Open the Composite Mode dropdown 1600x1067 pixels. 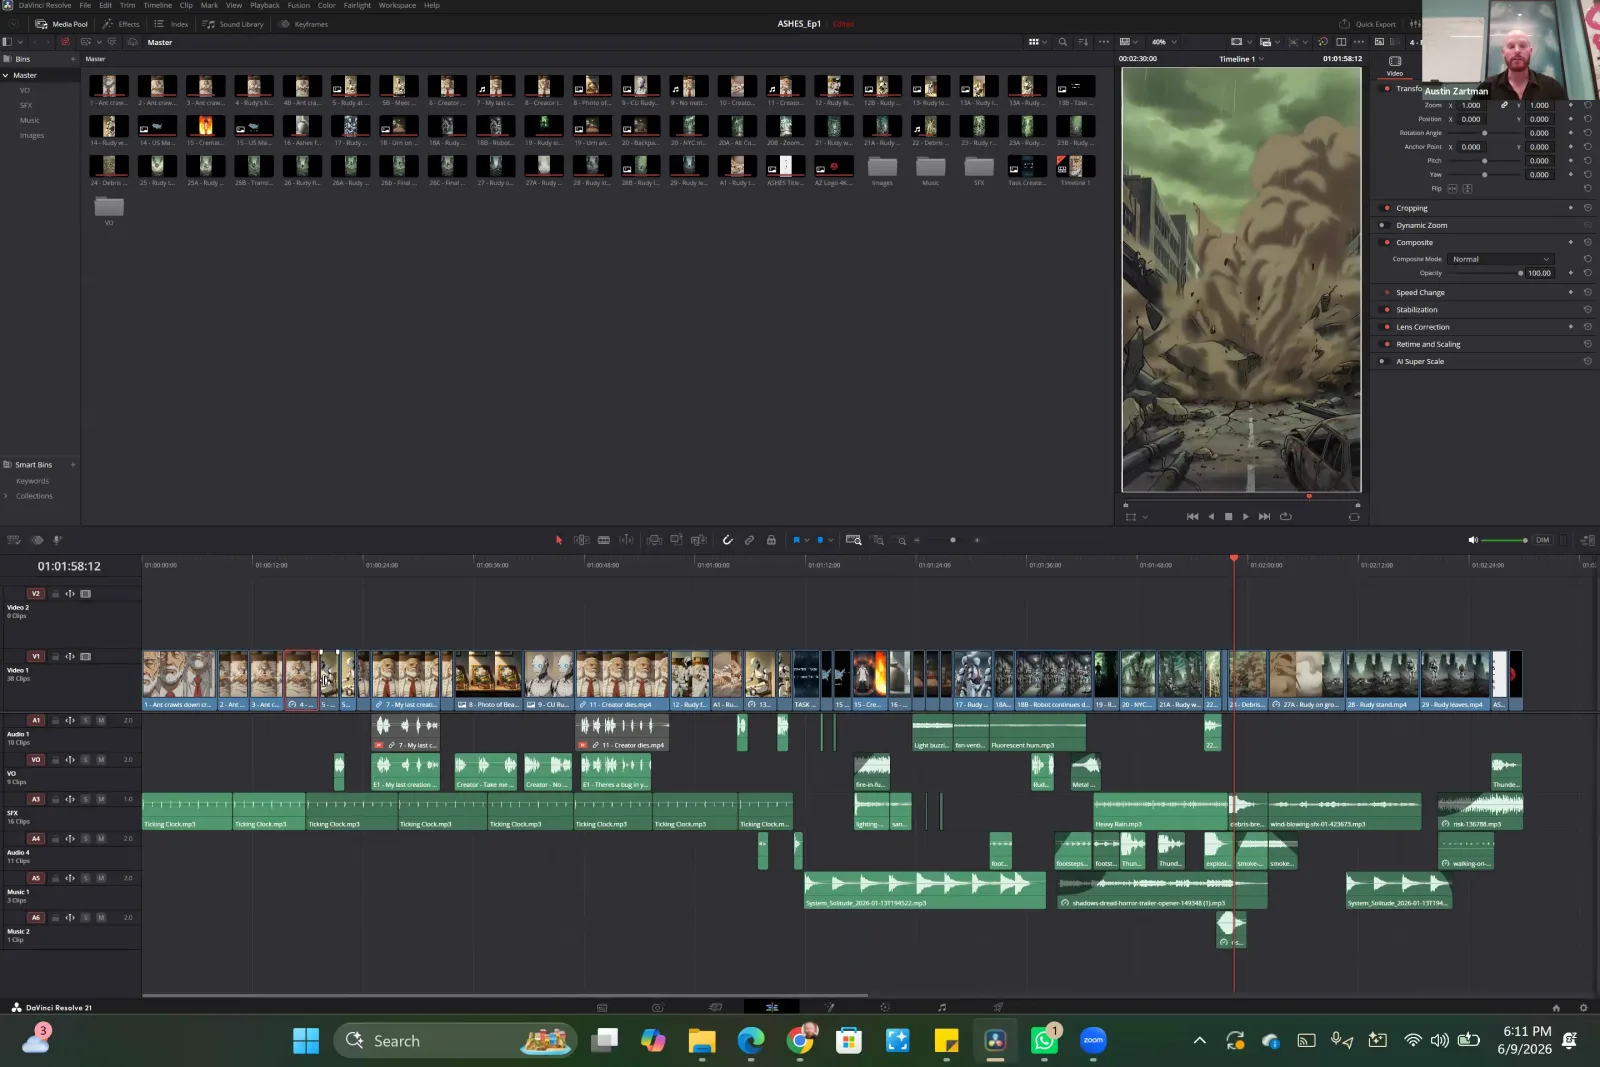[x=1501, y=259]
